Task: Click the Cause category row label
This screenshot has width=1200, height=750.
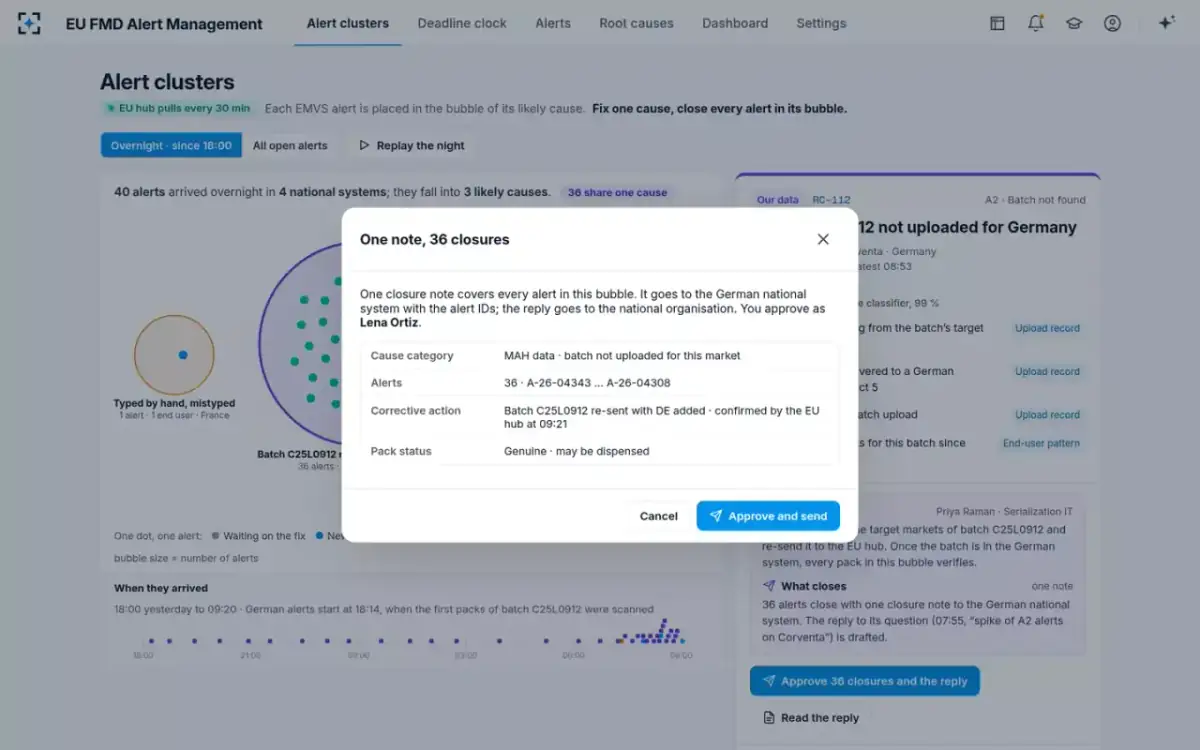Action: point(412,356)
